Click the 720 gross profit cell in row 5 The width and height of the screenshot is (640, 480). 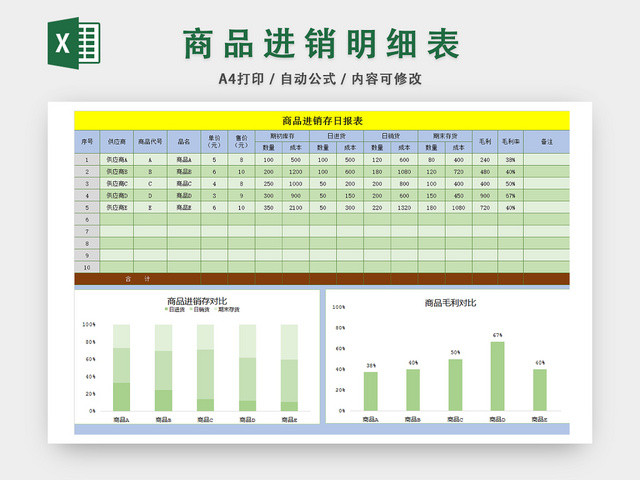coord(485,207)
